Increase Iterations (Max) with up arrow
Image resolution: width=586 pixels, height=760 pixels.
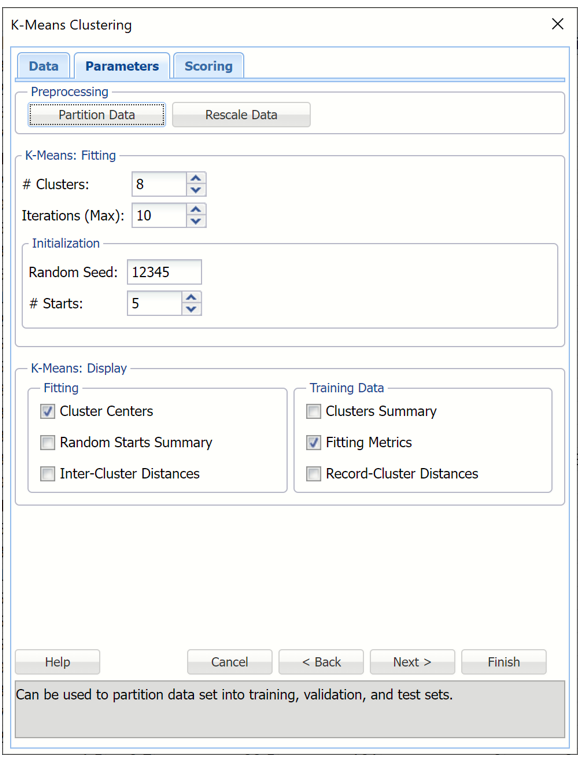point(196,209)
